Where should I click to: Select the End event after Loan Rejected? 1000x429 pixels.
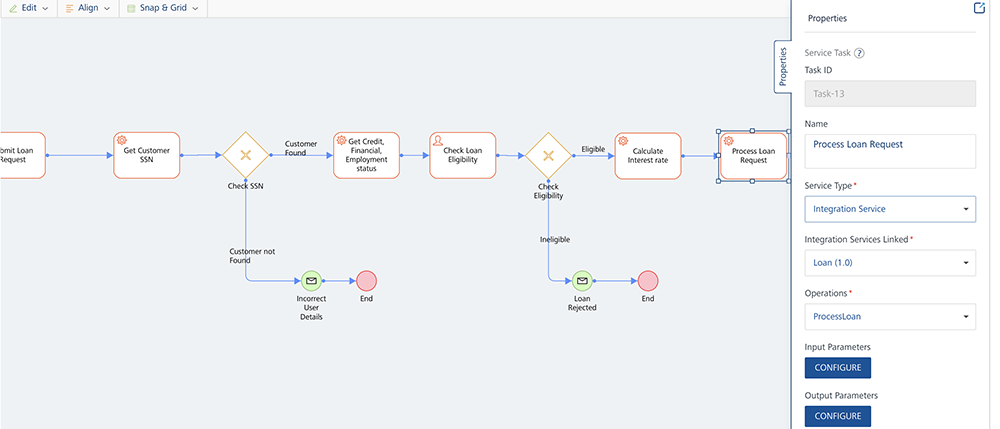648,281
